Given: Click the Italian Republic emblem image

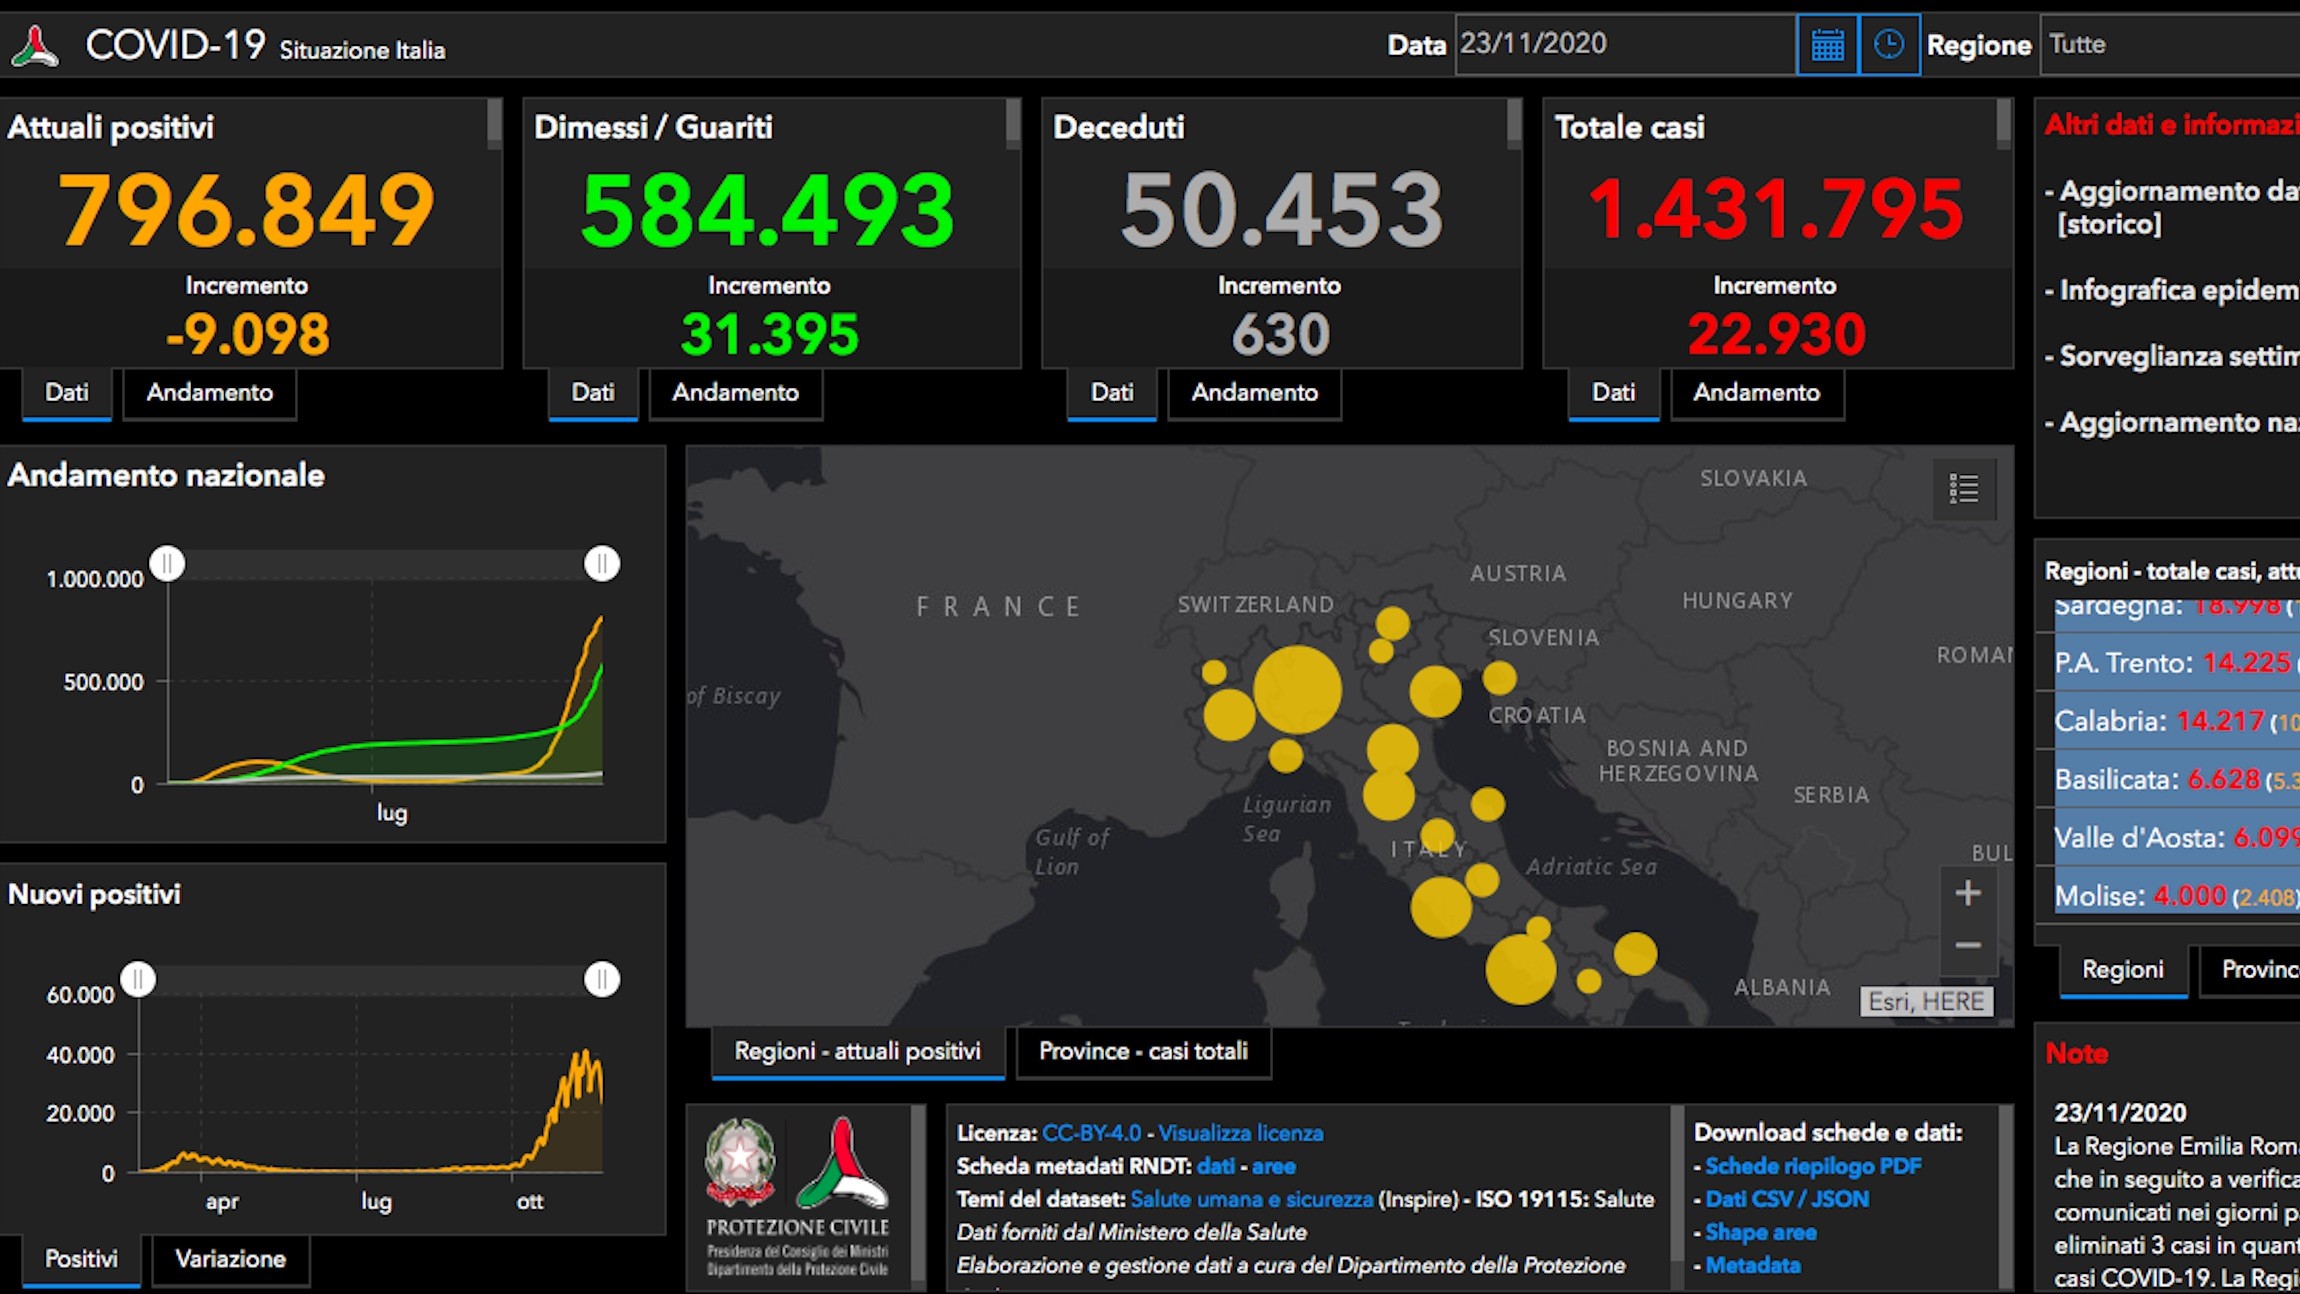Looking at the screenshot, I should click(740, 1162).
